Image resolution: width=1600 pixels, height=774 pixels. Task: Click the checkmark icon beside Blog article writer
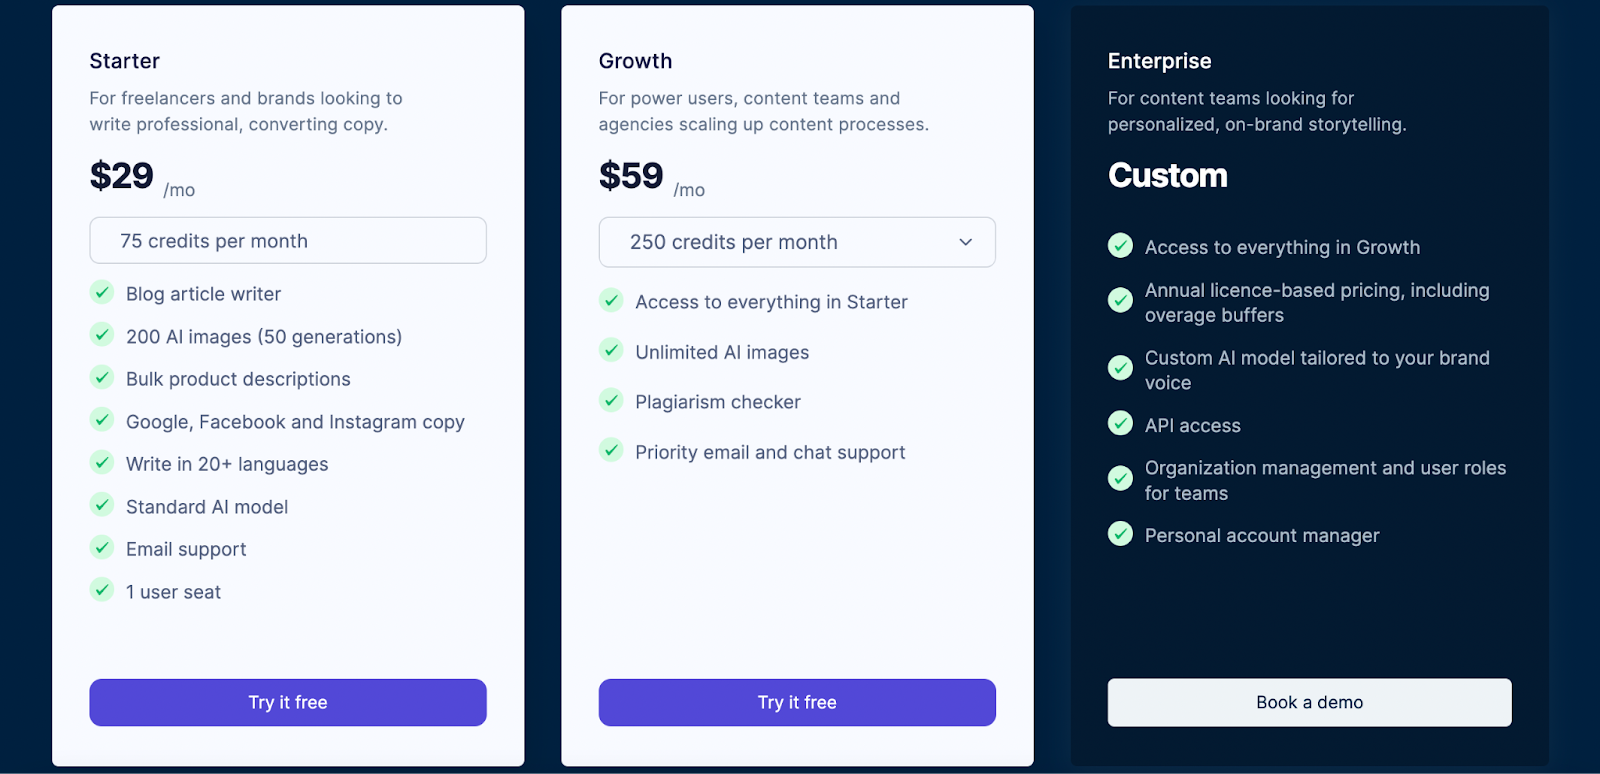[x=102, y=292]
